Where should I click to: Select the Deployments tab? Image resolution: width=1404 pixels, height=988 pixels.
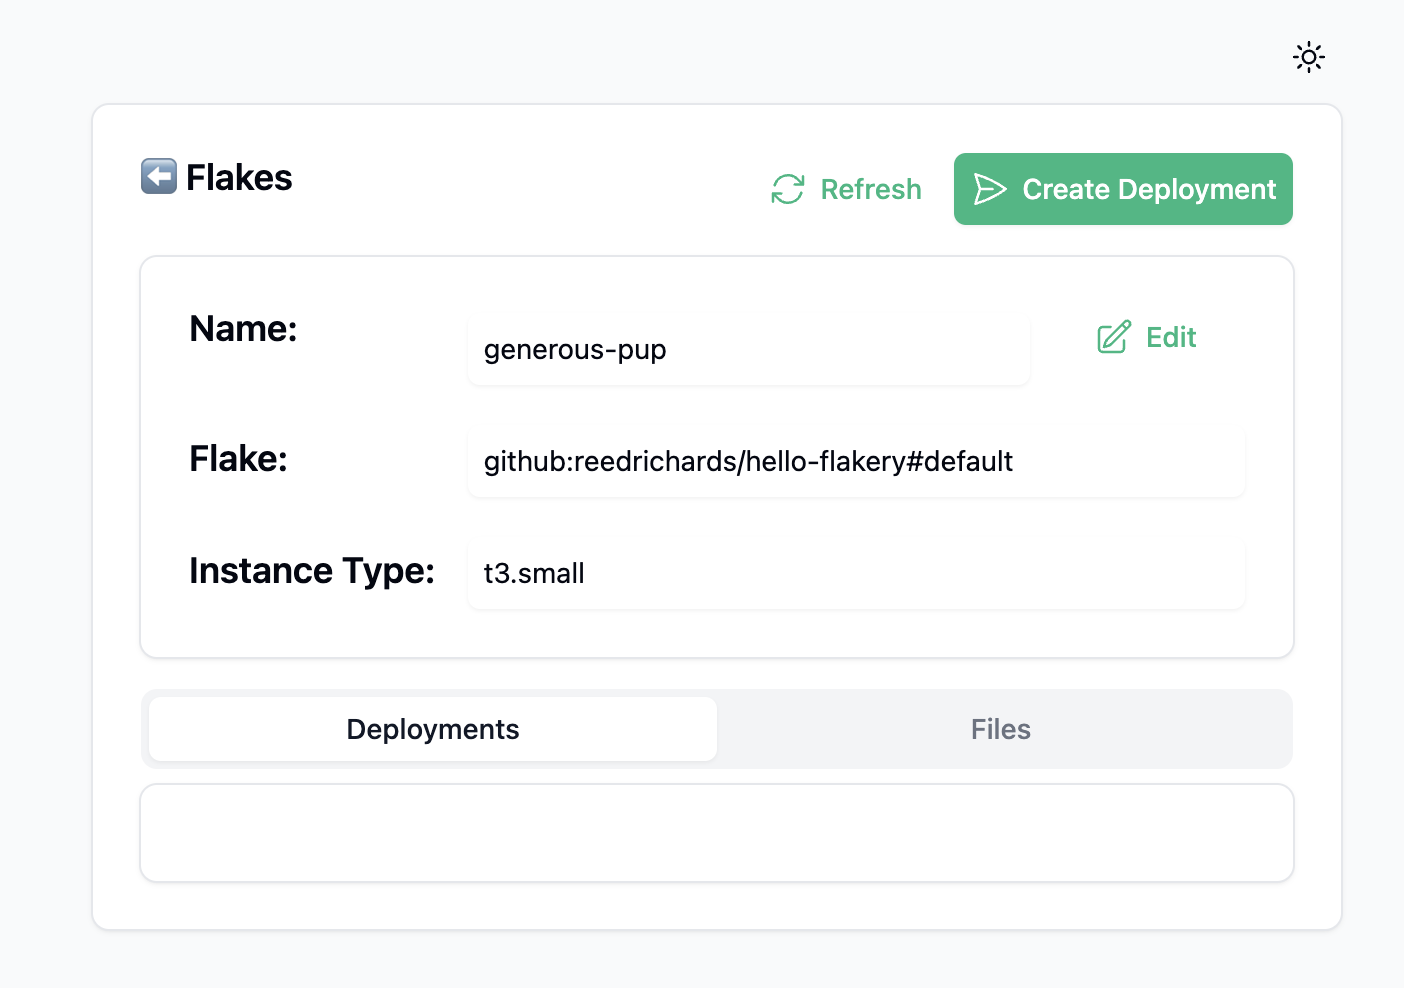[x=432, y=729]
